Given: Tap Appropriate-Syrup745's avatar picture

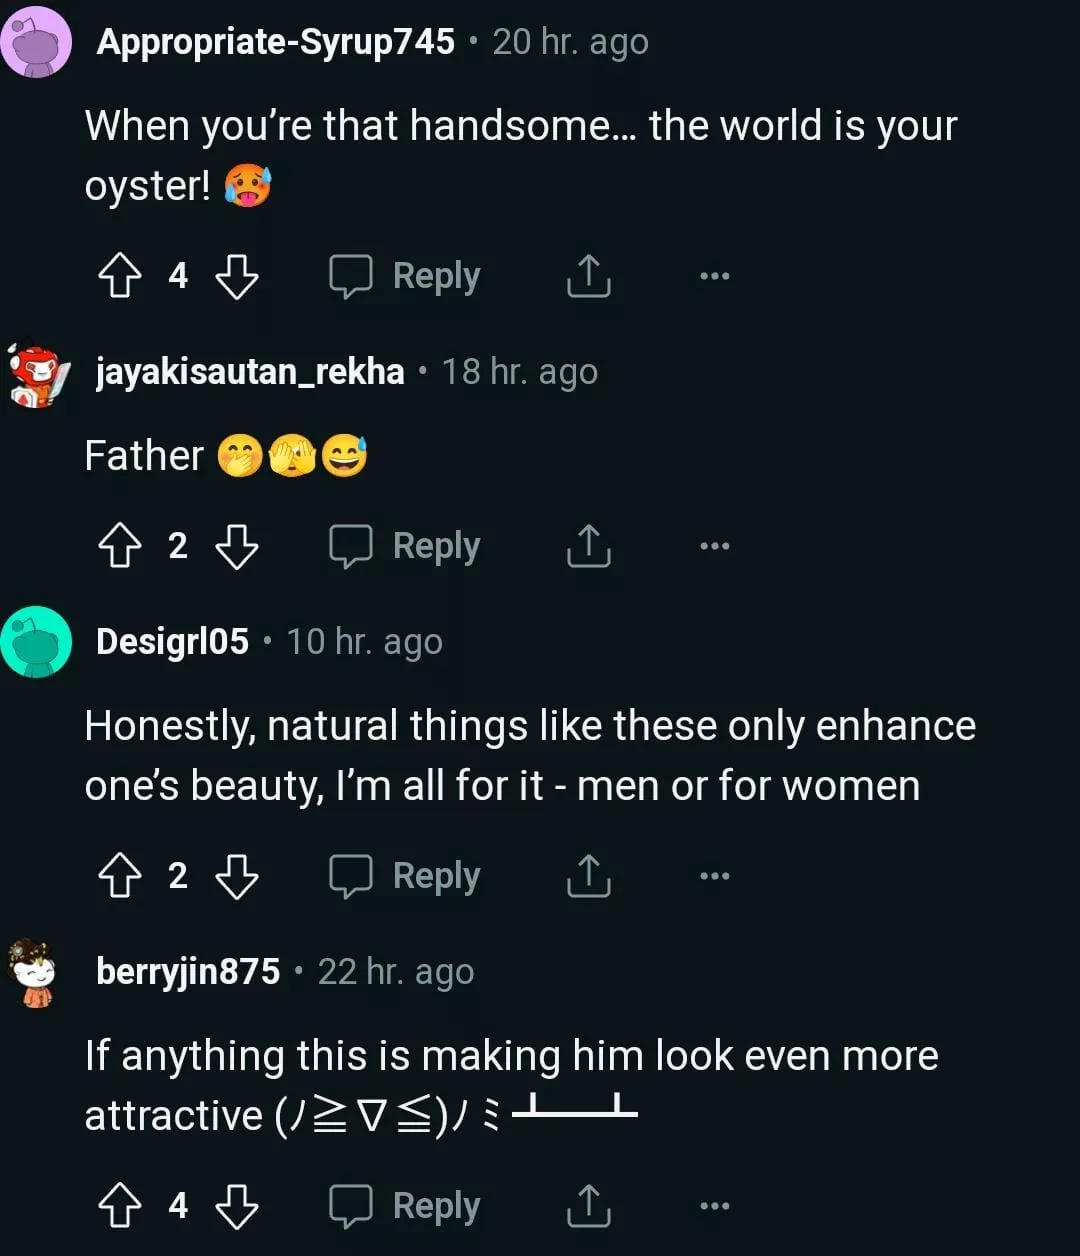Looking at the screenshot, I should 36,42.
